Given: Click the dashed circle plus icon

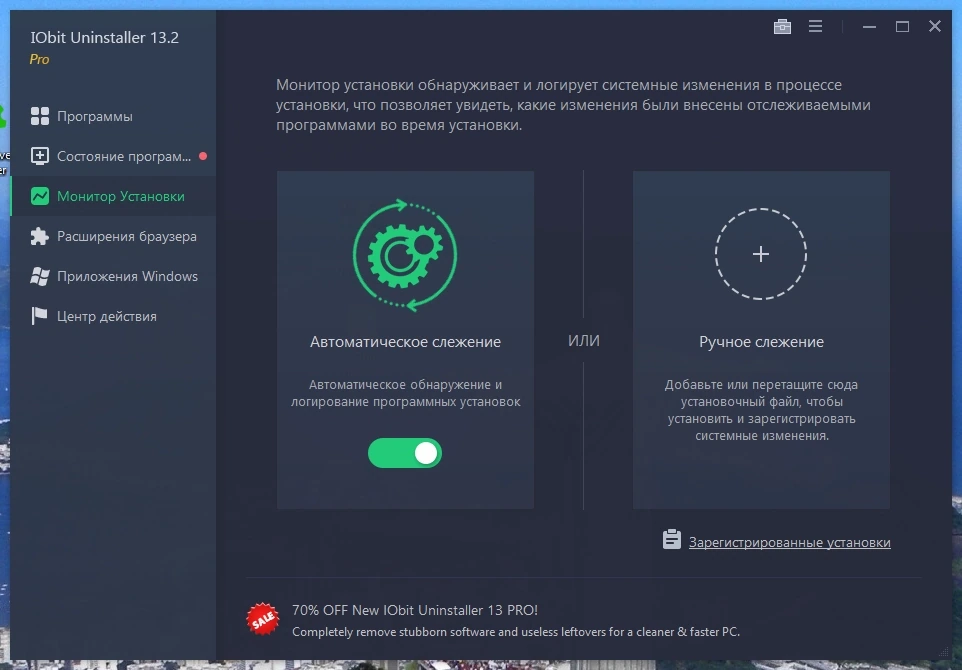Looking at the screenshot, I should pos(761,254).
